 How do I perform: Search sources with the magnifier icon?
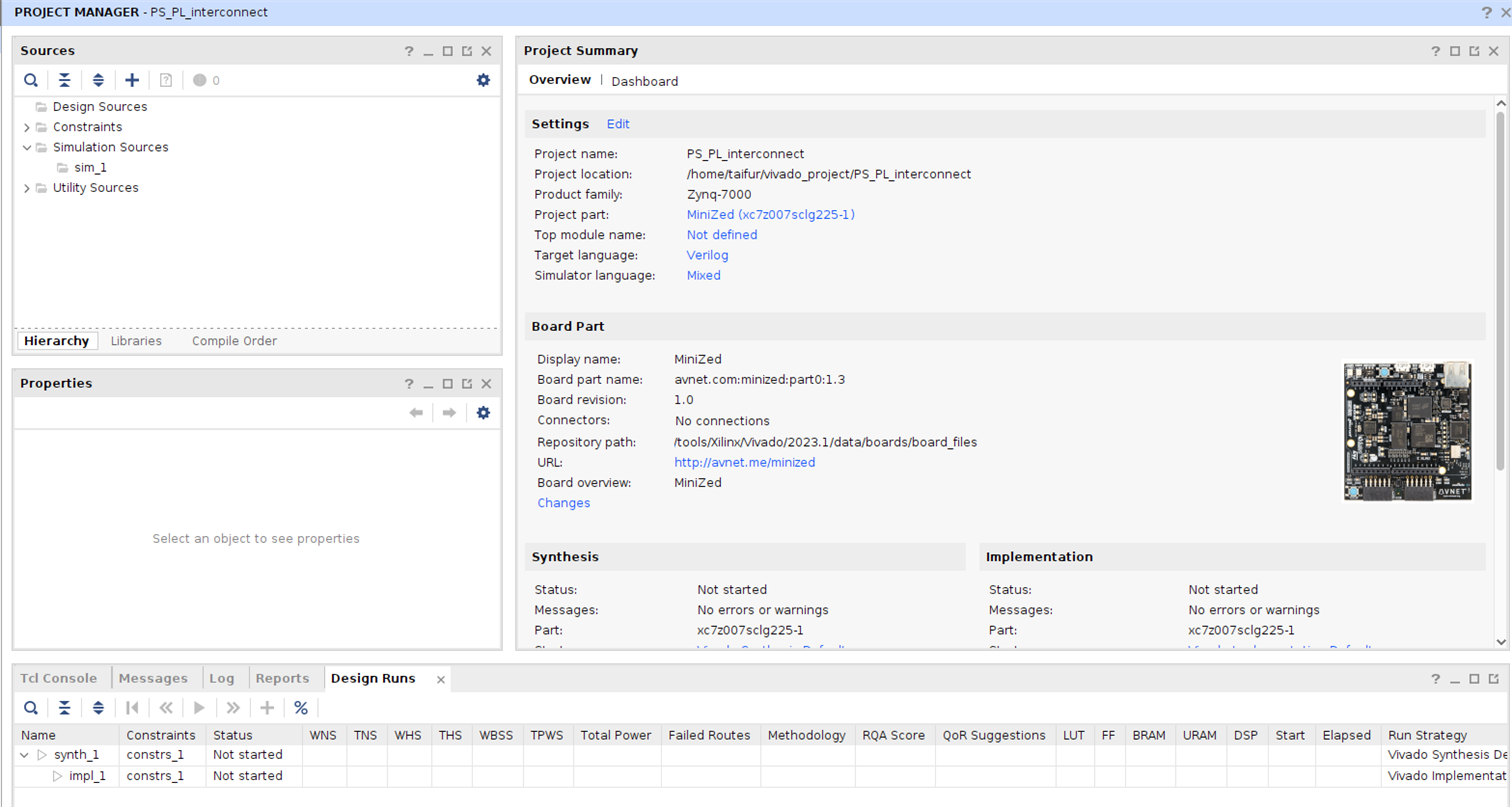31,80
